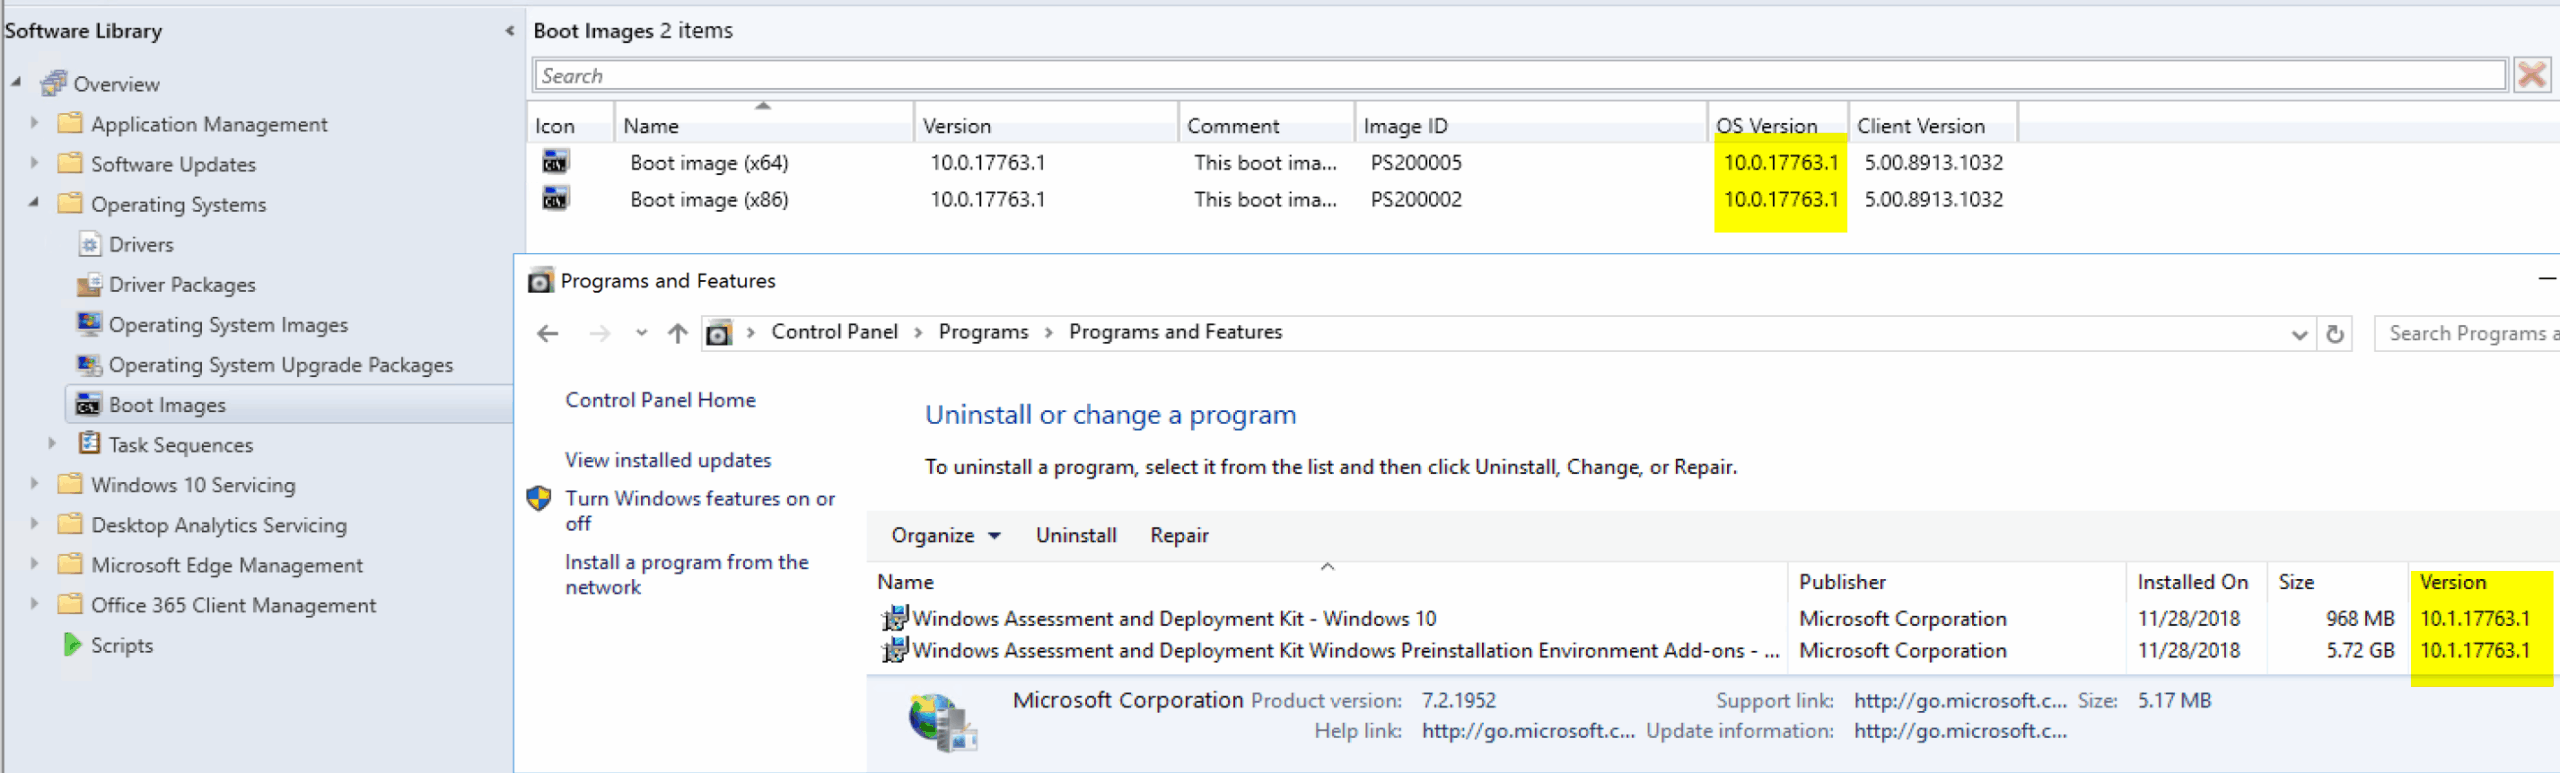Click the Refresh icon in address bar
Screen dimensions: 2560x773
[2335, 334]
